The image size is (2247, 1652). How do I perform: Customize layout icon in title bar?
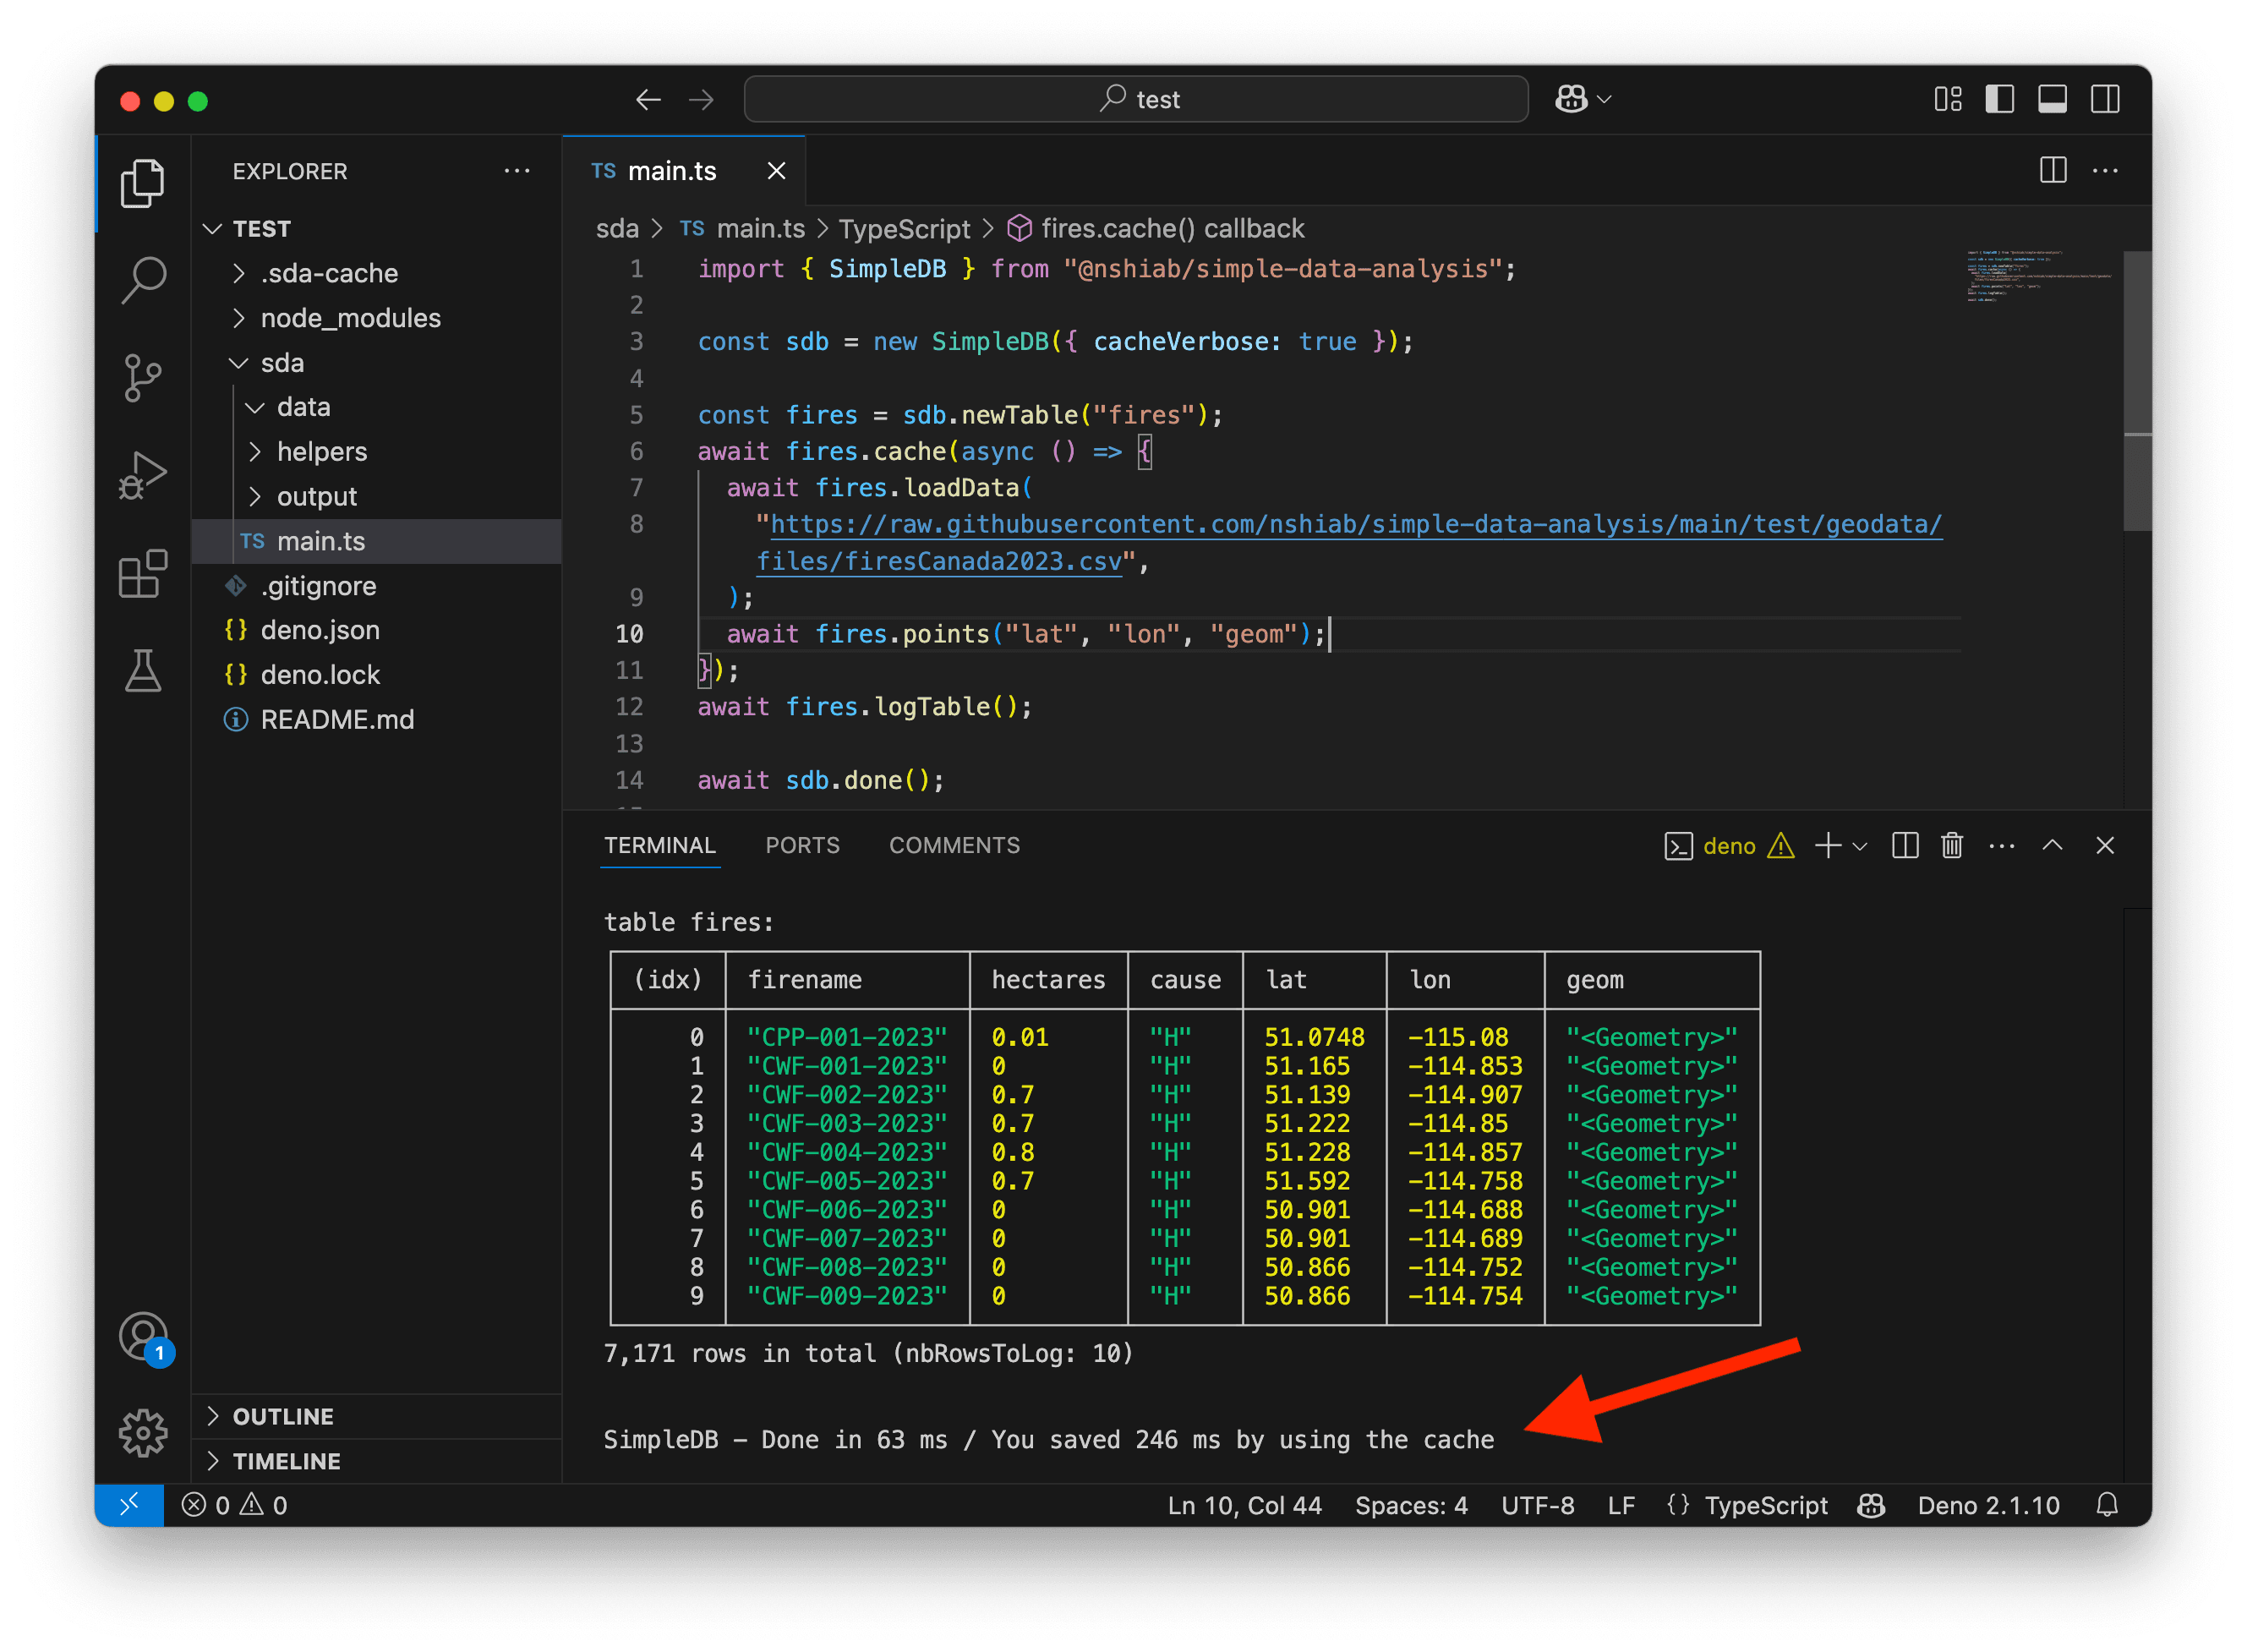click(x=1947, y=99)
